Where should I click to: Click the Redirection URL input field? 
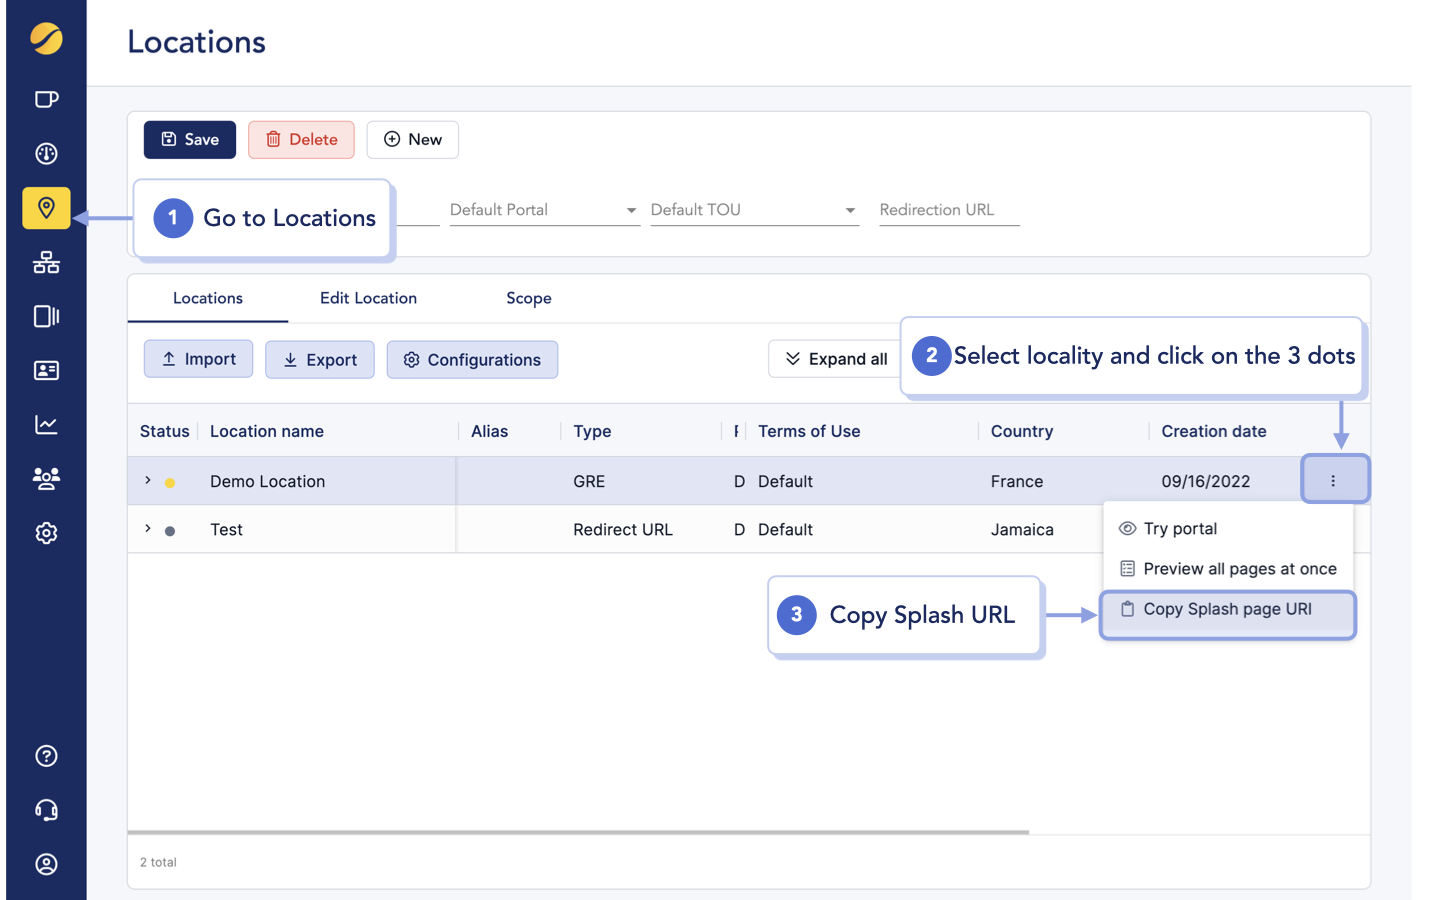click(948, 210)
